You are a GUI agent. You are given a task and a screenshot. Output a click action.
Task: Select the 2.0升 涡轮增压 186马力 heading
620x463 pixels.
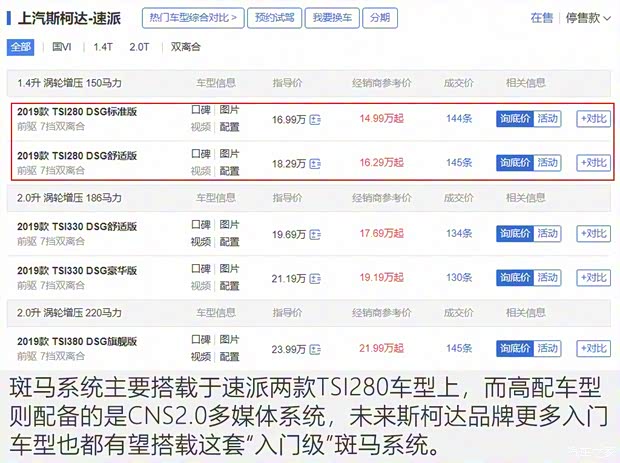(69, 198)
